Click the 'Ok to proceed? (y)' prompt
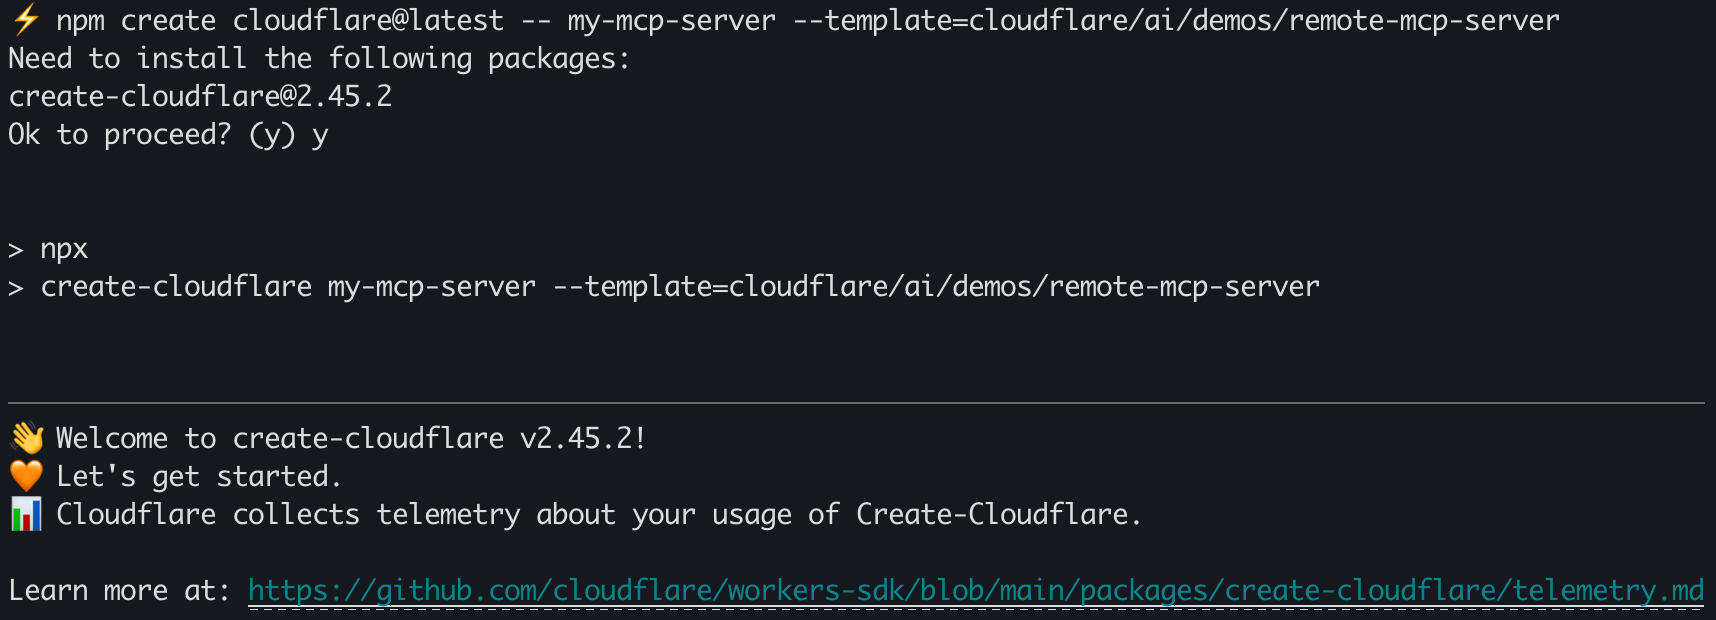 [x=151, y=135]
